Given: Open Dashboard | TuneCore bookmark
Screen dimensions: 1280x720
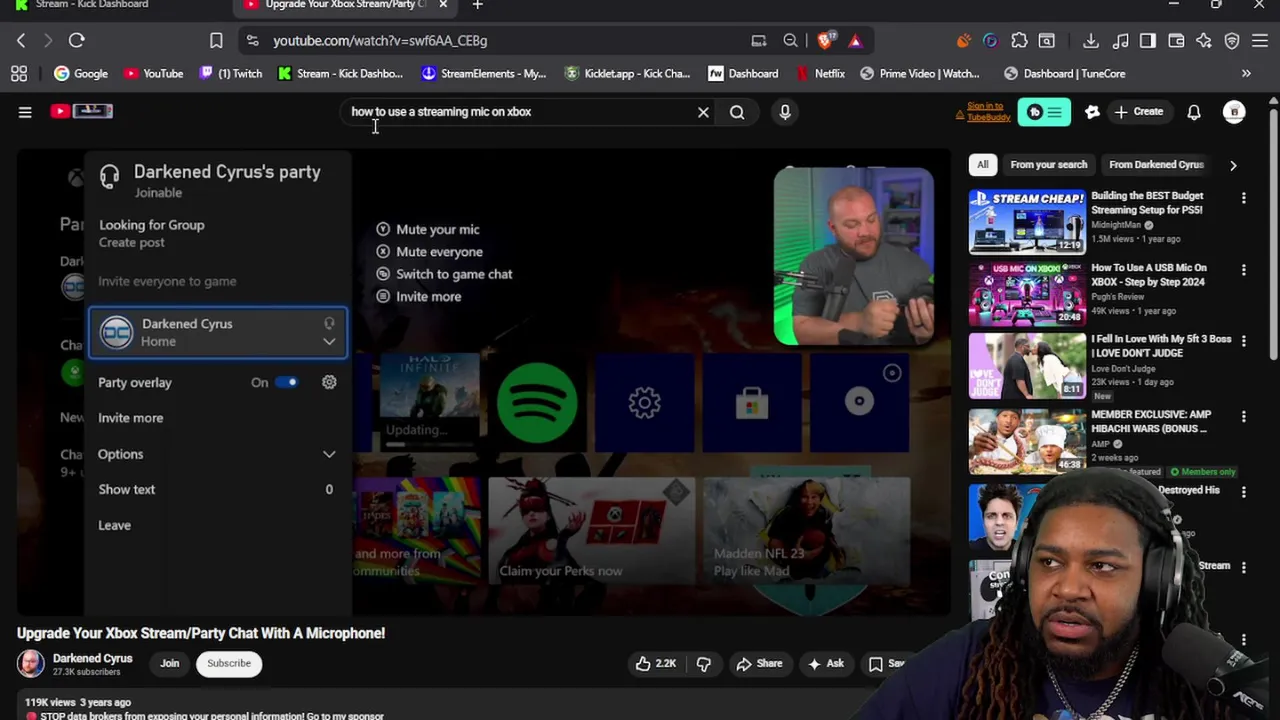Looking at the screenshot, I should pyautogui.click(x=1064, y=74).
